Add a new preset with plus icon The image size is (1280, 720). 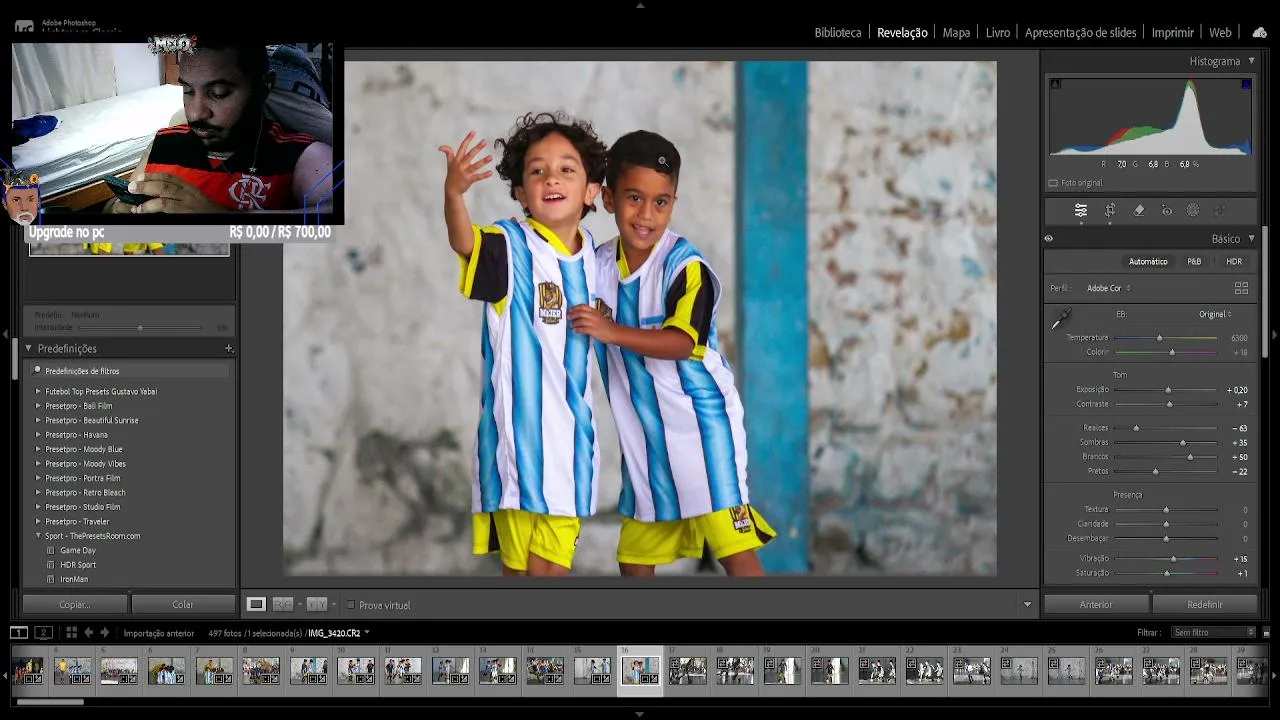229,348
